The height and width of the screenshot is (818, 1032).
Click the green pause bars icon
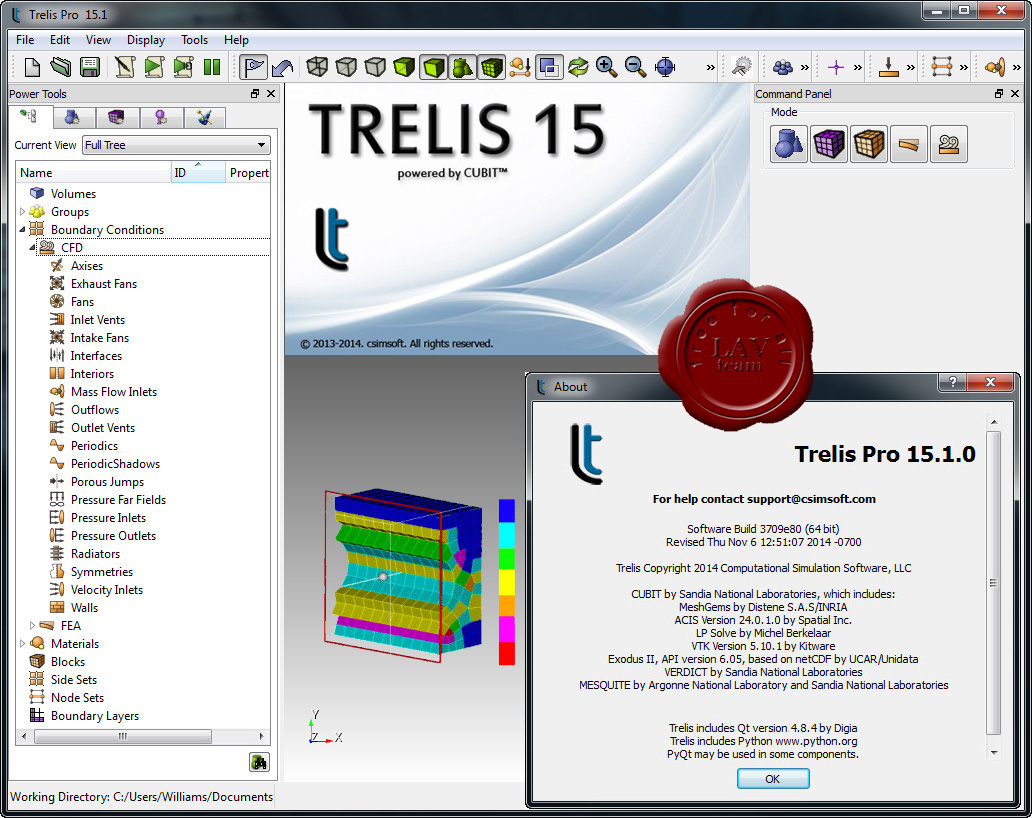[x=212, y=67]
